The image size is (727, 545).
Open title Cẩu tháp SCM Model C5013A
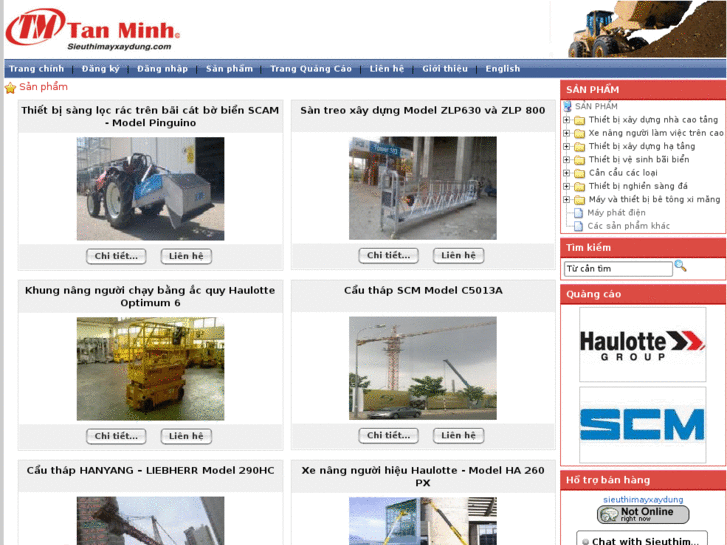pos(423,290)
